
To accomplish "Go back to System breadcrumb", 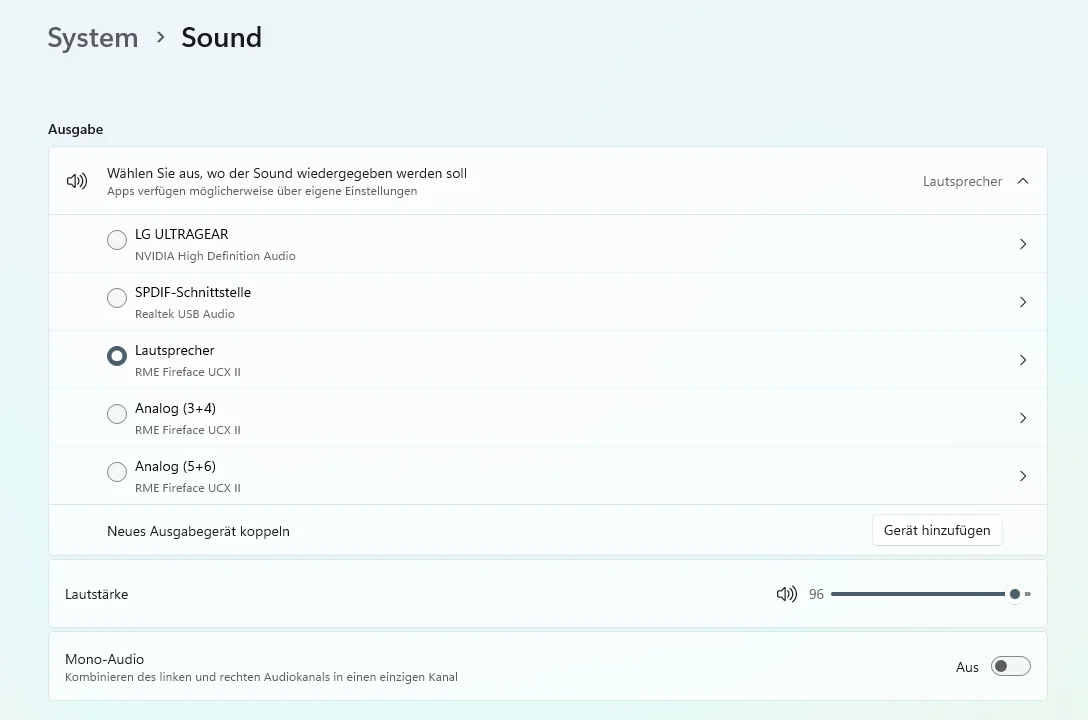I will (93, 37).
